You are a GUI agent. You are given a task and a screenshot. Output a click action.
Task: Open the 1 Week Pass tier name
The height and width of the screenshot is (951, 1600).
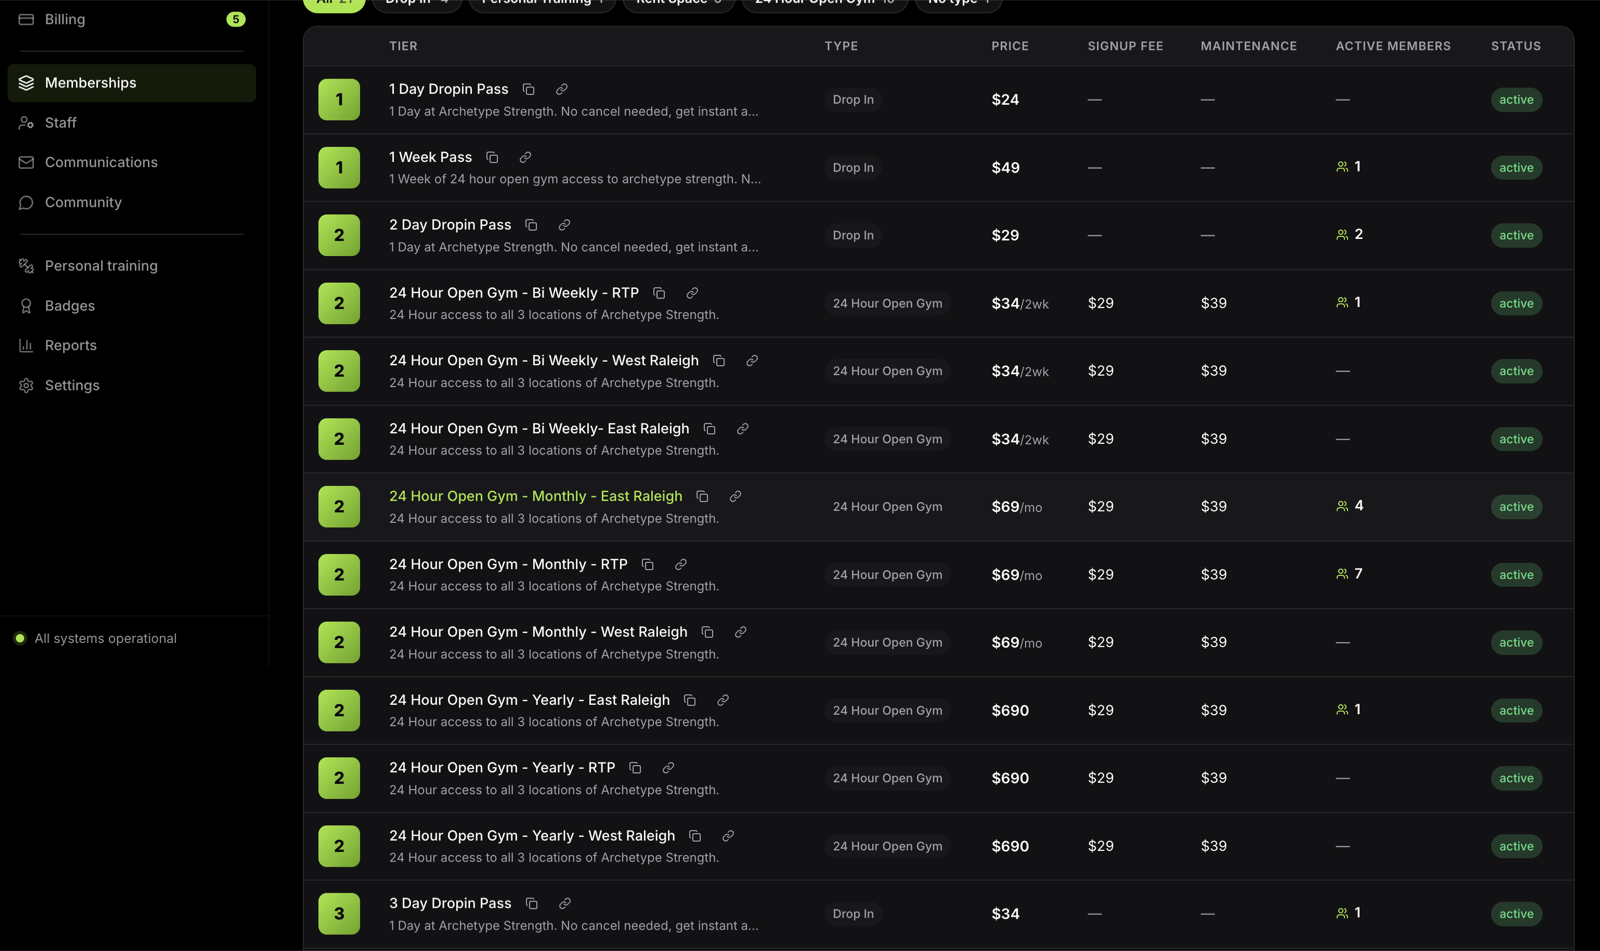tap(430, 157)
